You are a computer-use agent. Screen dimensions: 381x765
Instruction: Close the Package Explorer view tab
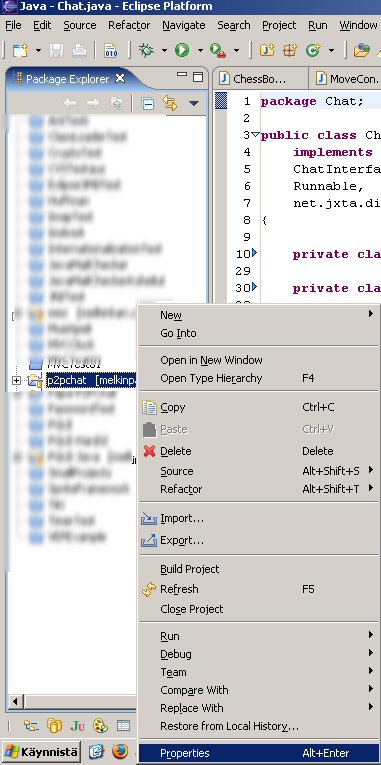120,78
